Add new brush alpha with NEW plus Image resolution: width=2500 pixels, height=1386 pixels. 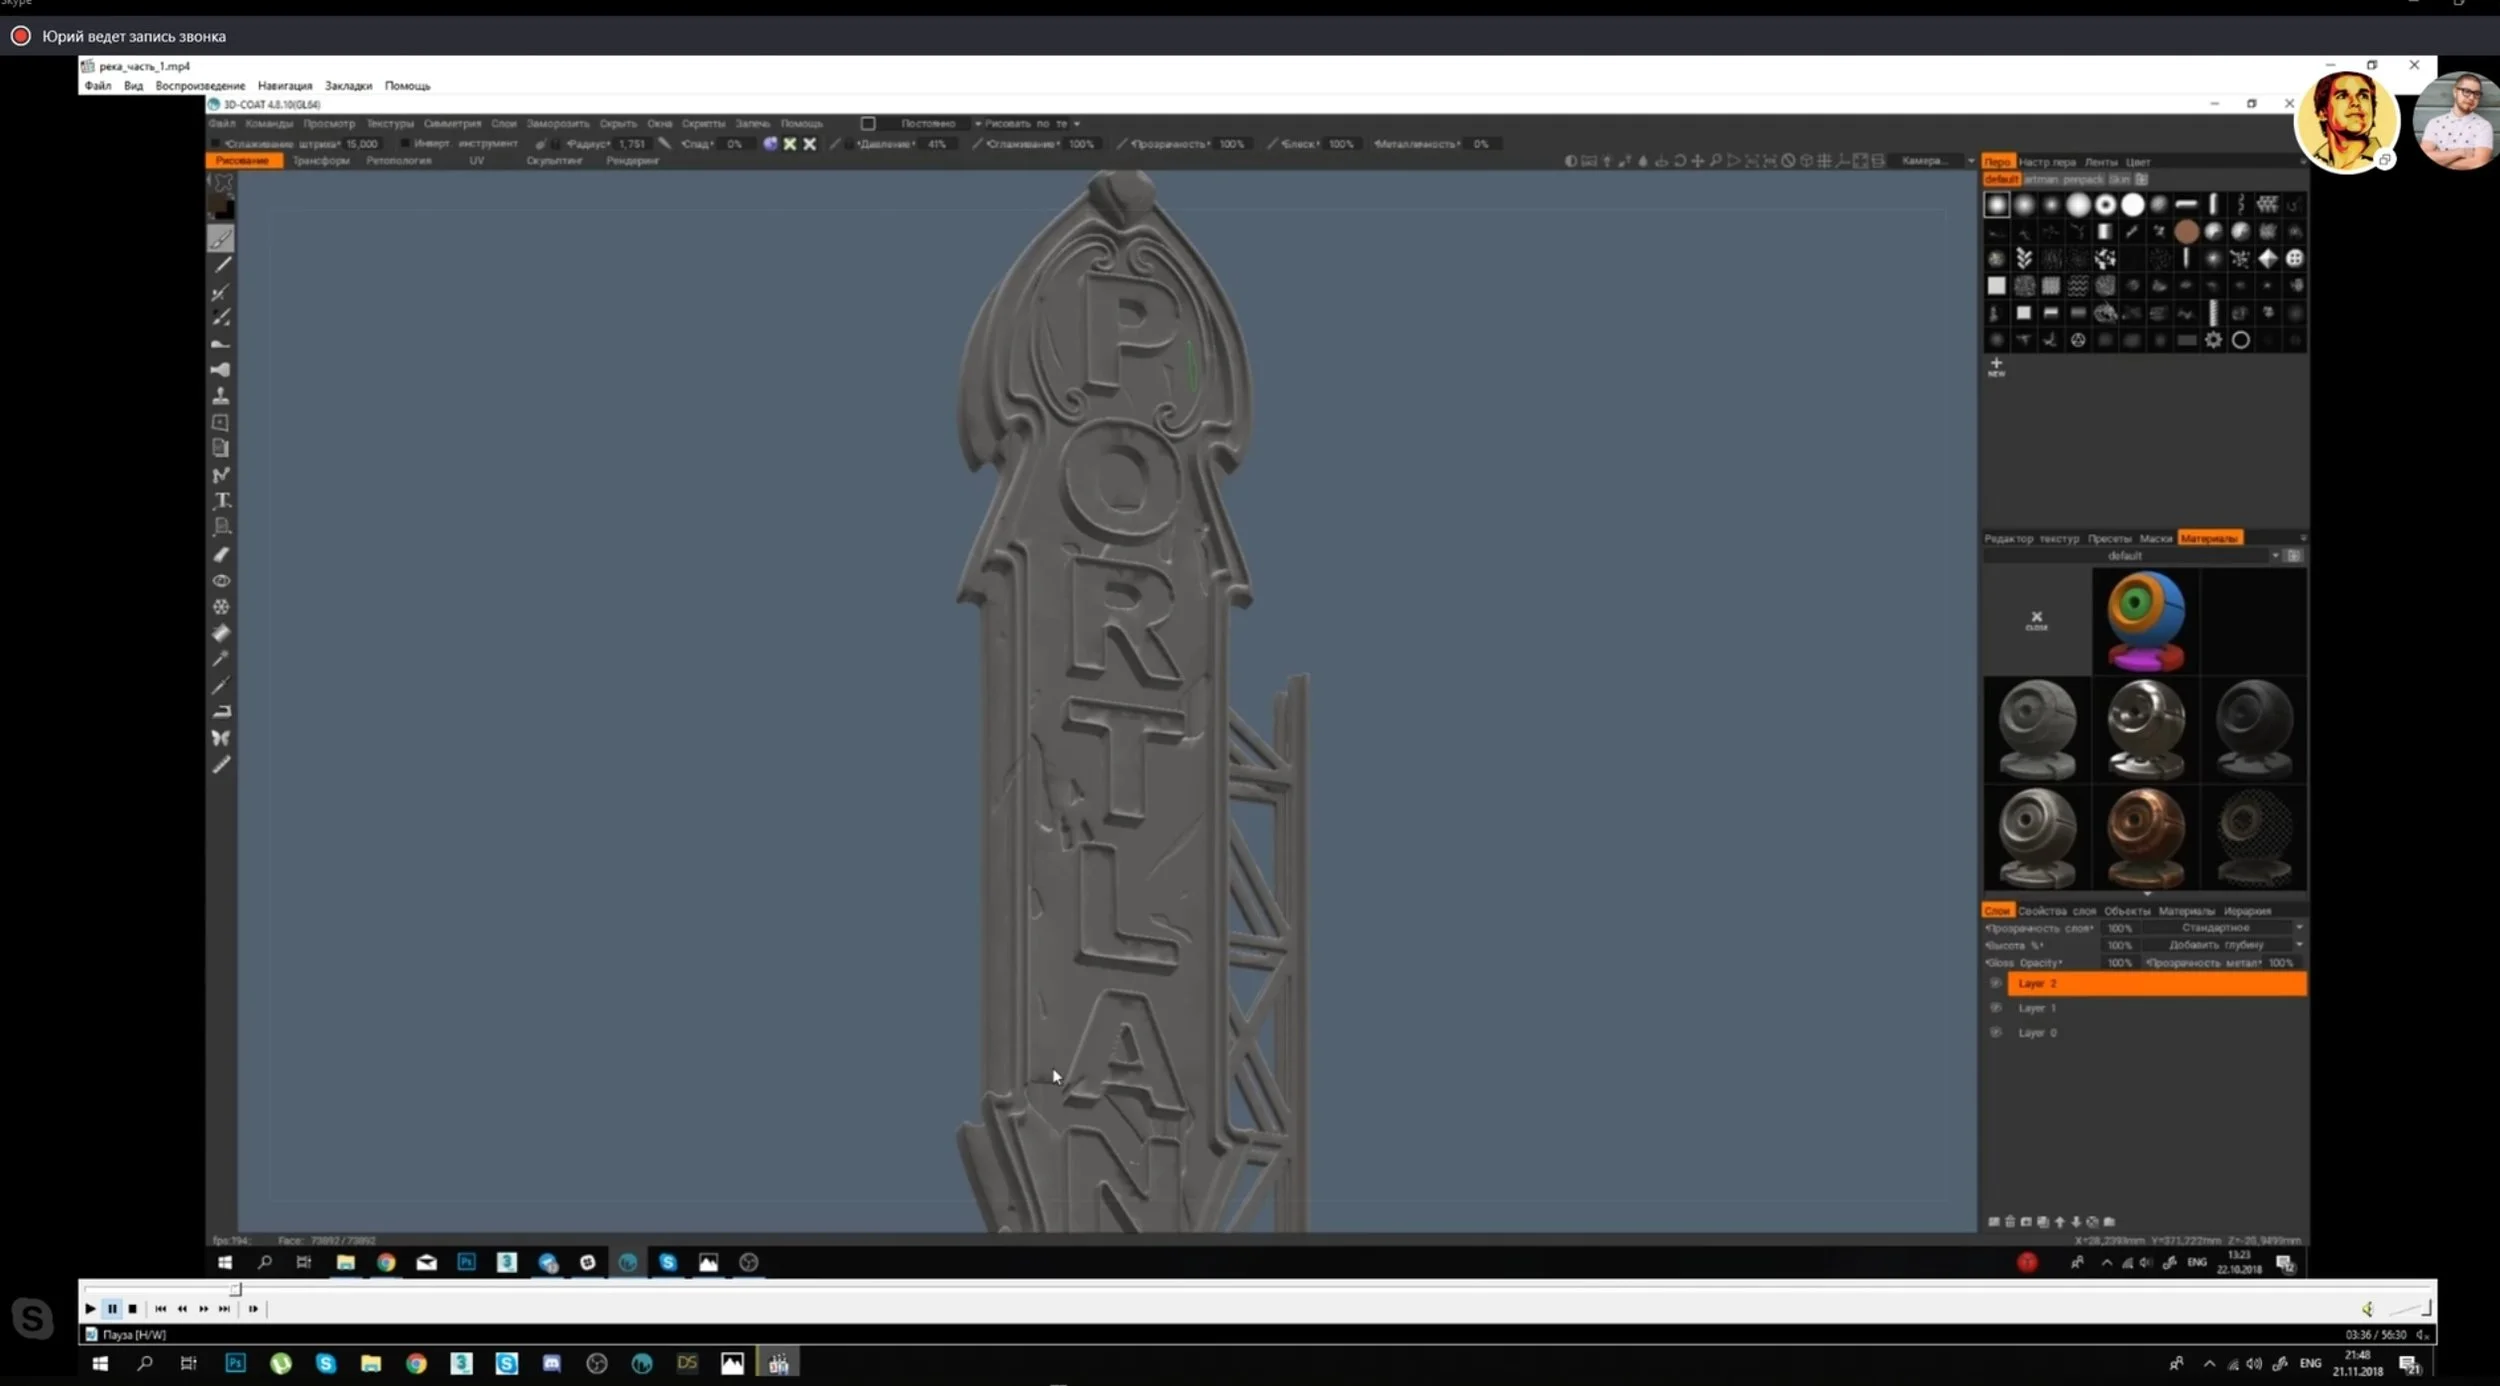click(1996, 367)
